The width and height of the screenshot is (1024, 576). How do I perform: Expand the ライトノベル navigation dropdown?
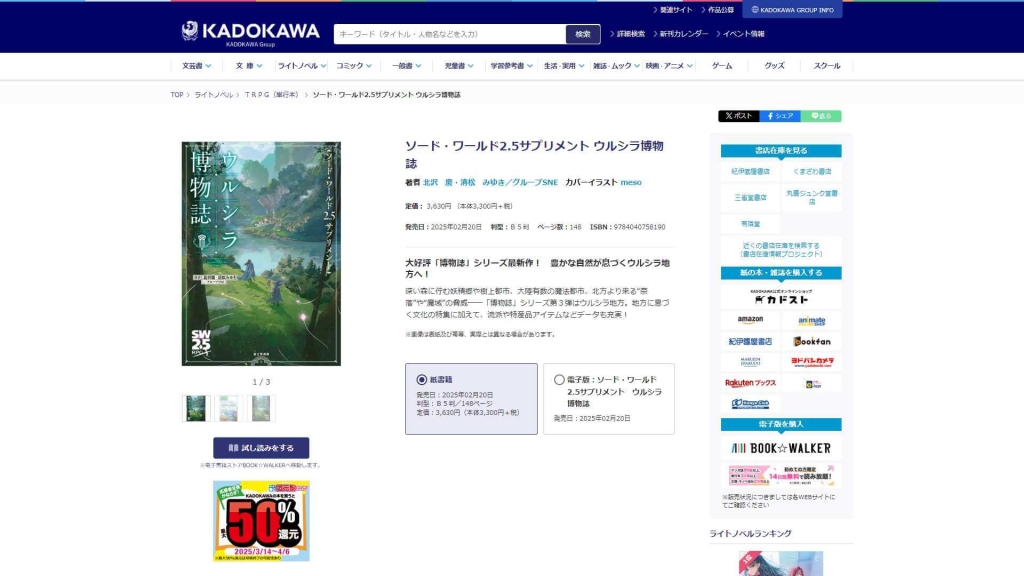301,63
